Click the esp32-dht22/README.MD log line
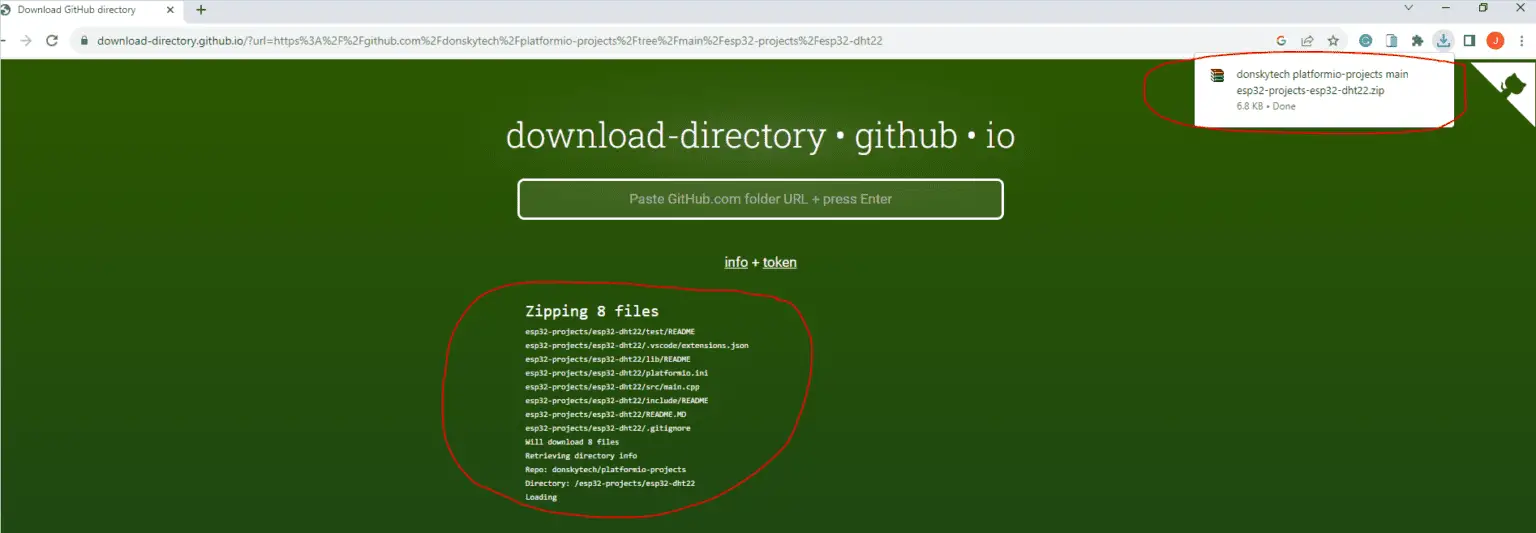 606,414
